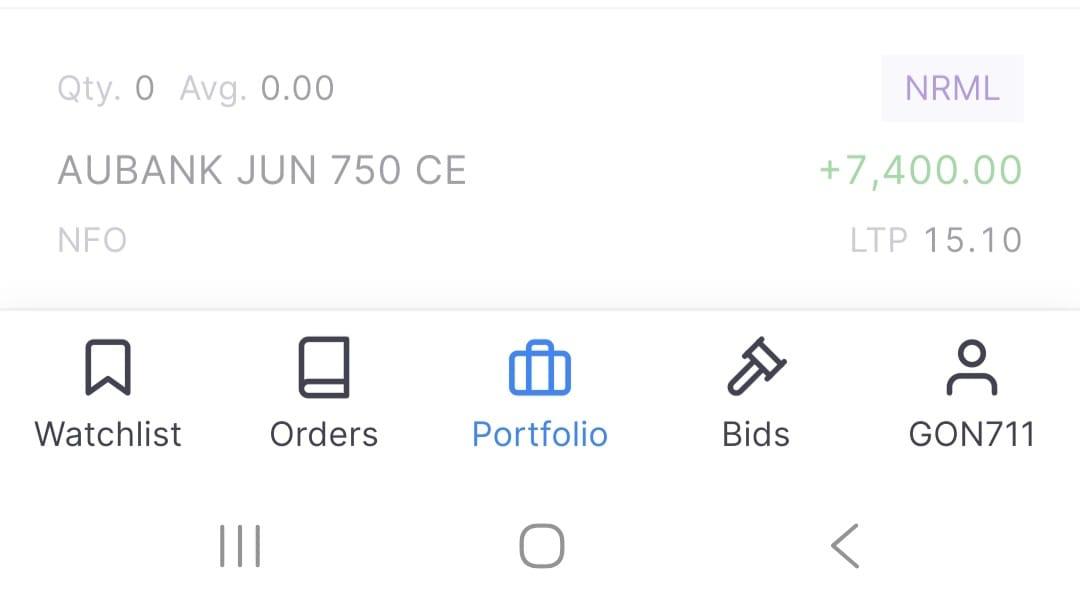This screenshot has width=1080, height=615.
Task: Switch to the Orders tab label
Action: (324, 435)
